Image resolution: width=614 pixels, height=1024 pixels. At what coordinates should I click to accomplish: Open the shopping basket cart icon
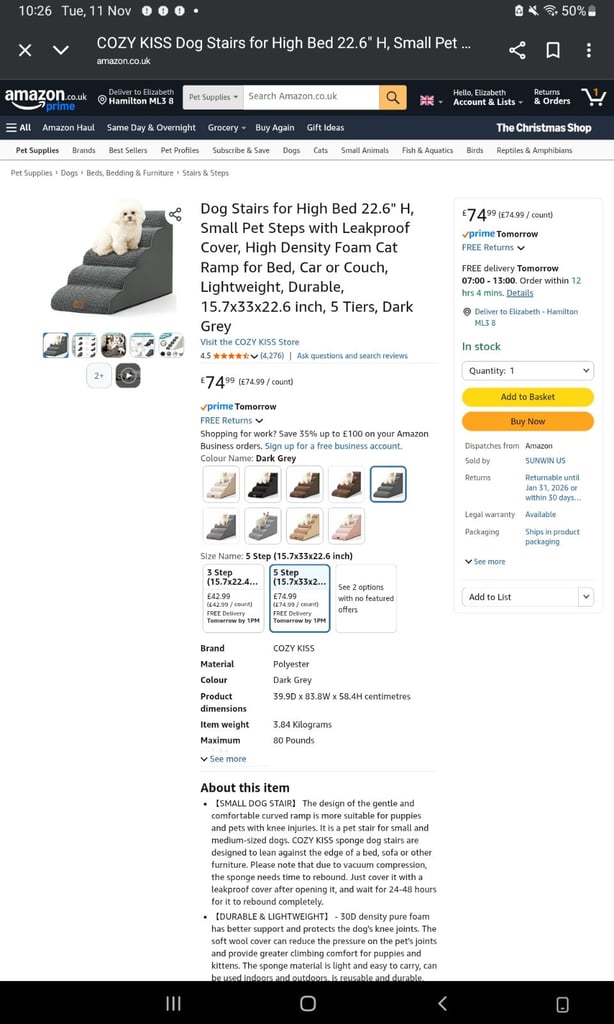[x=594, y=97]
